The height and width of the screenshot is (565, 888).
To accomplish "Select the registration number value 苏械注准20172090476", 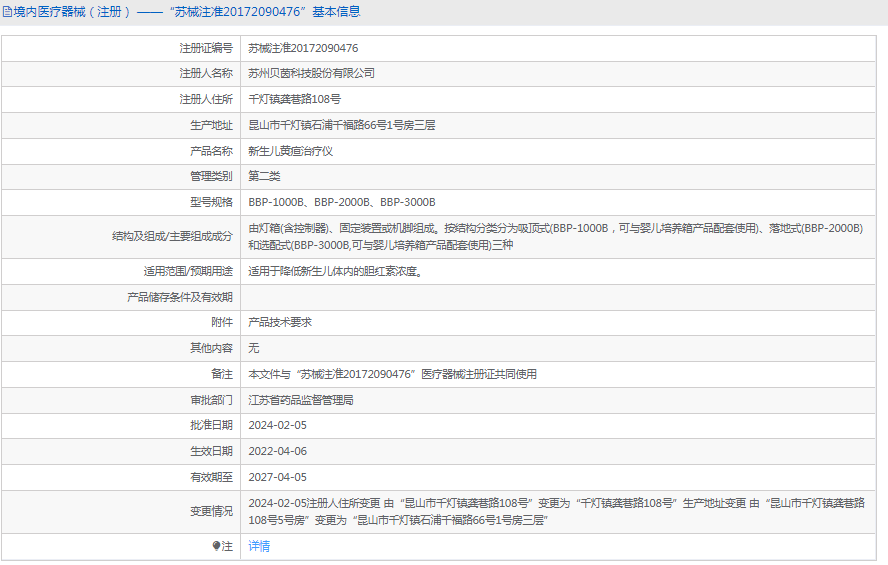I will point(303,49).
